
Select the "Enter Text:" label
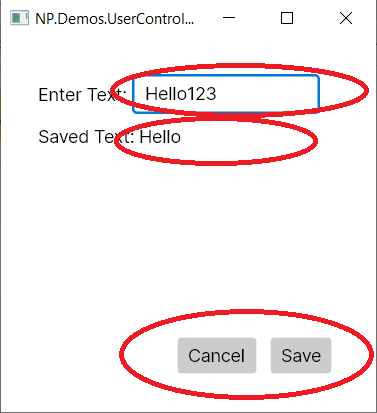(x=82, y=95)
